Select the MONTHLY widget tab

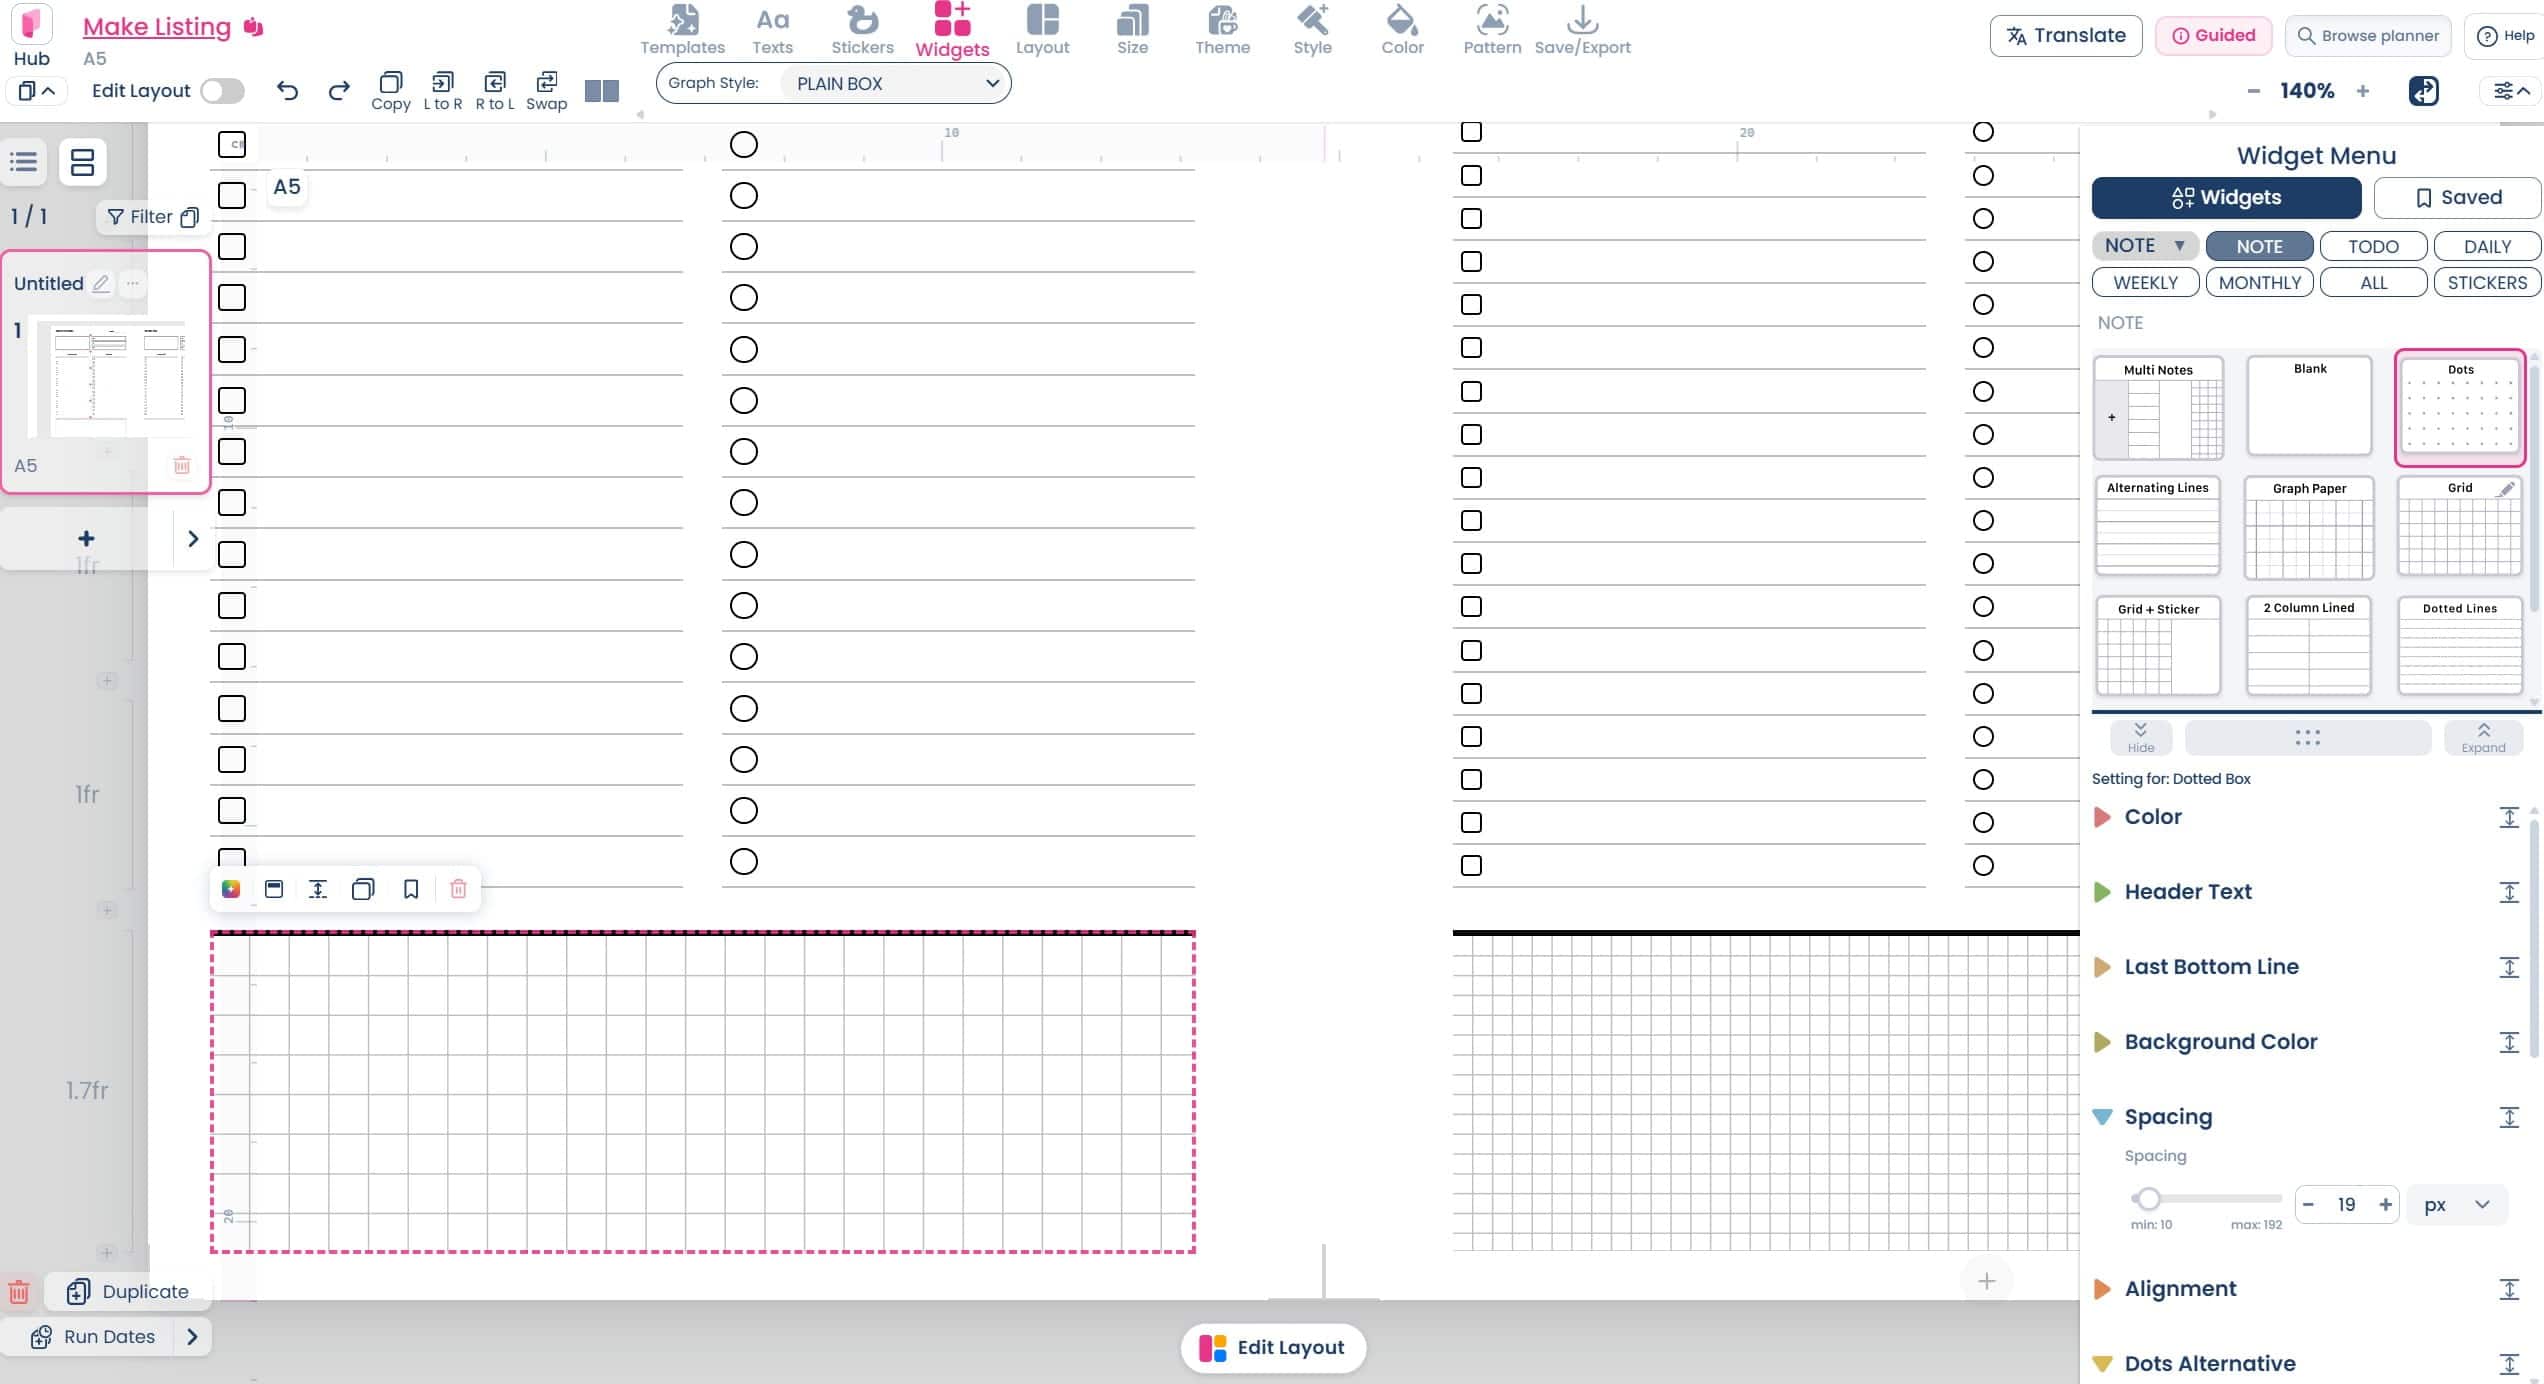point(2259,282)
